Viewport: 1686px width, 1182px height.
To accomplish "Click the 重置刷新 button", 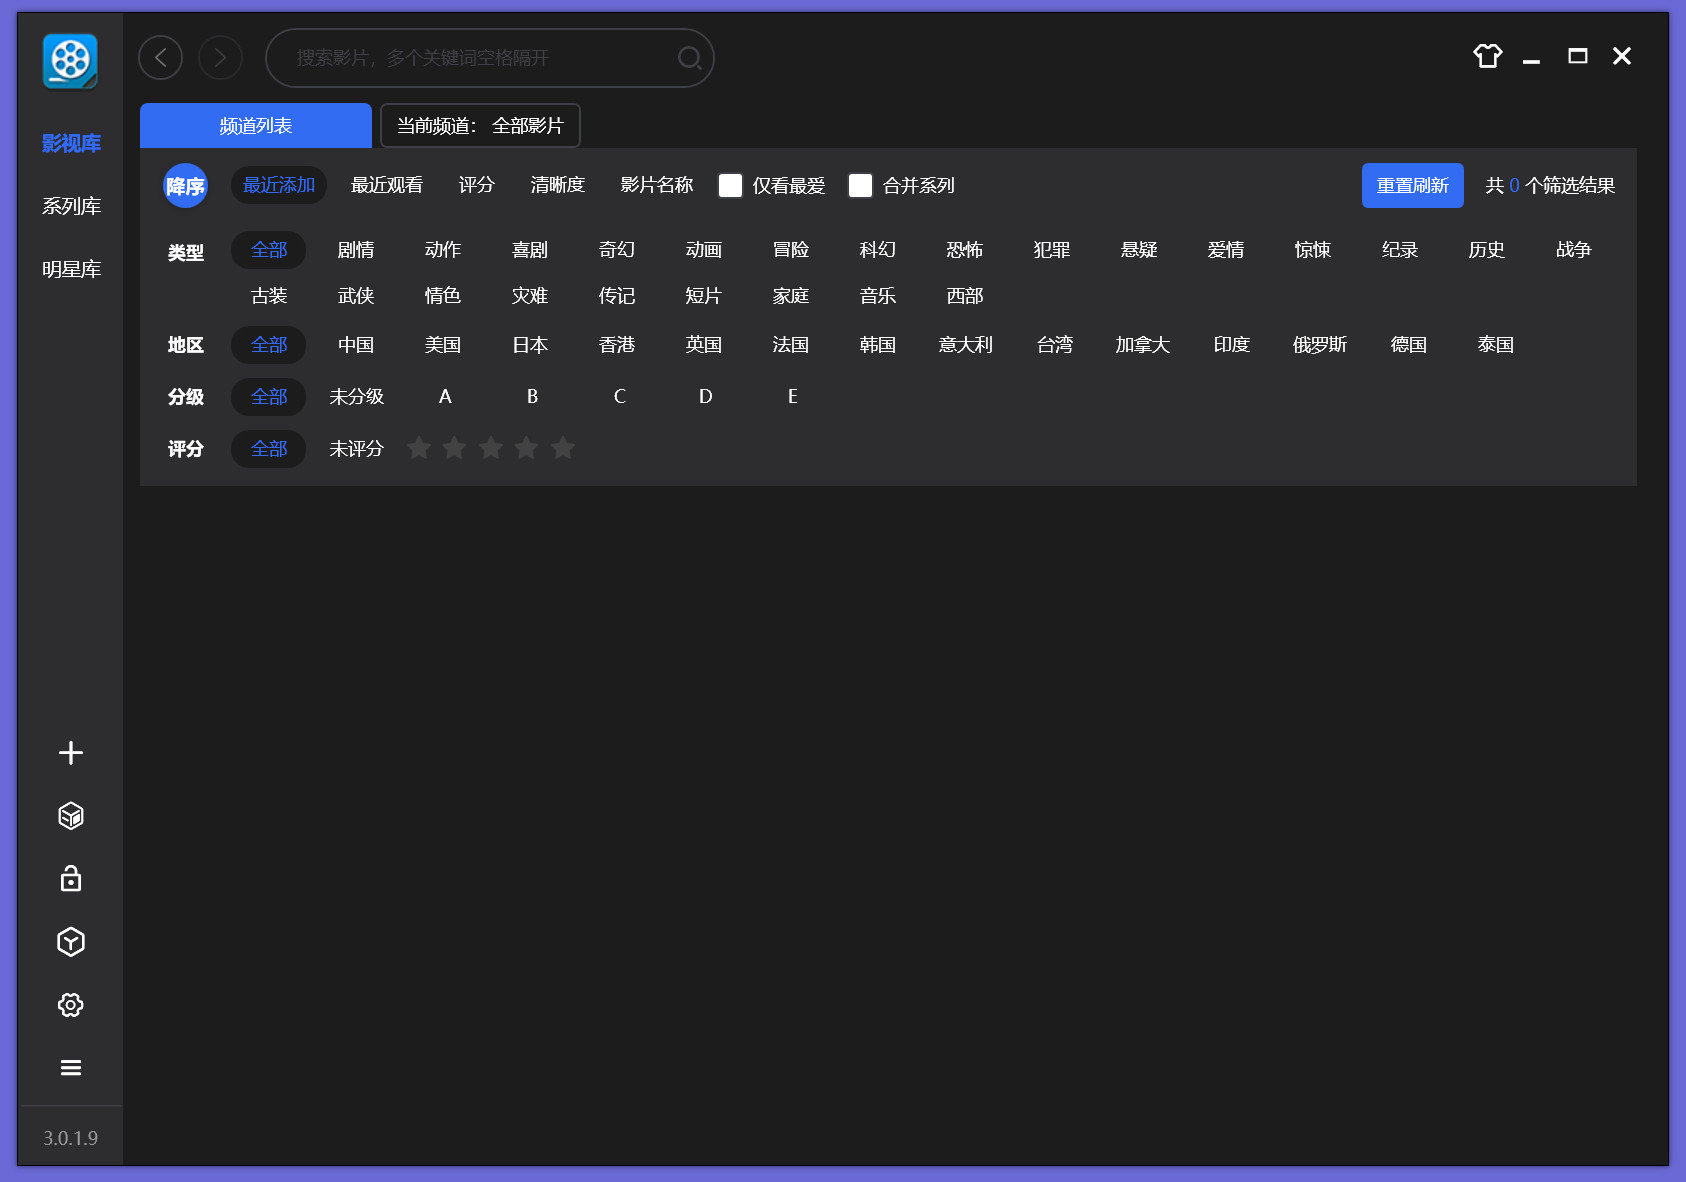I will (x=1412, y=185).
